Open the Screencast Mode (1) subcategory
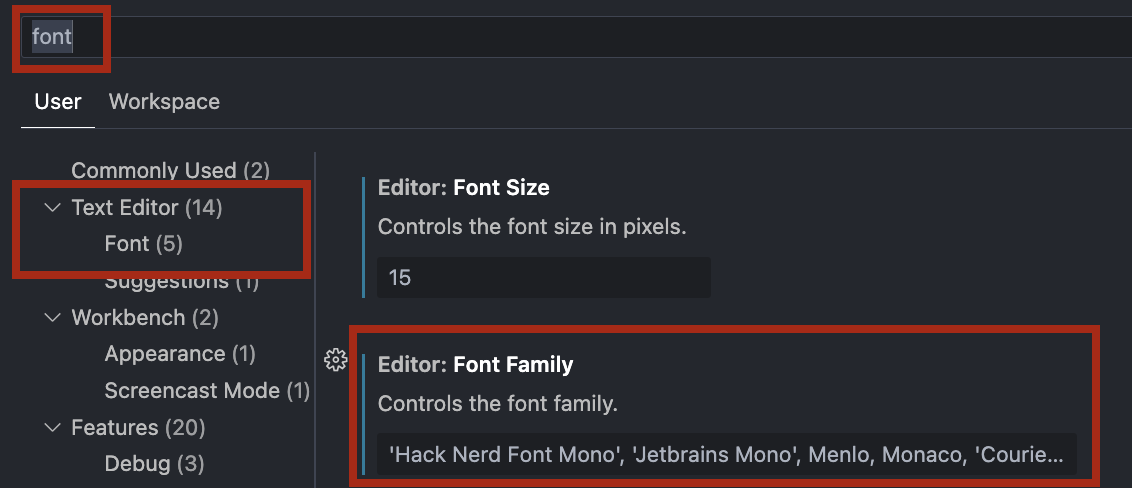The image size is (1132, 488). click(207, 391)
